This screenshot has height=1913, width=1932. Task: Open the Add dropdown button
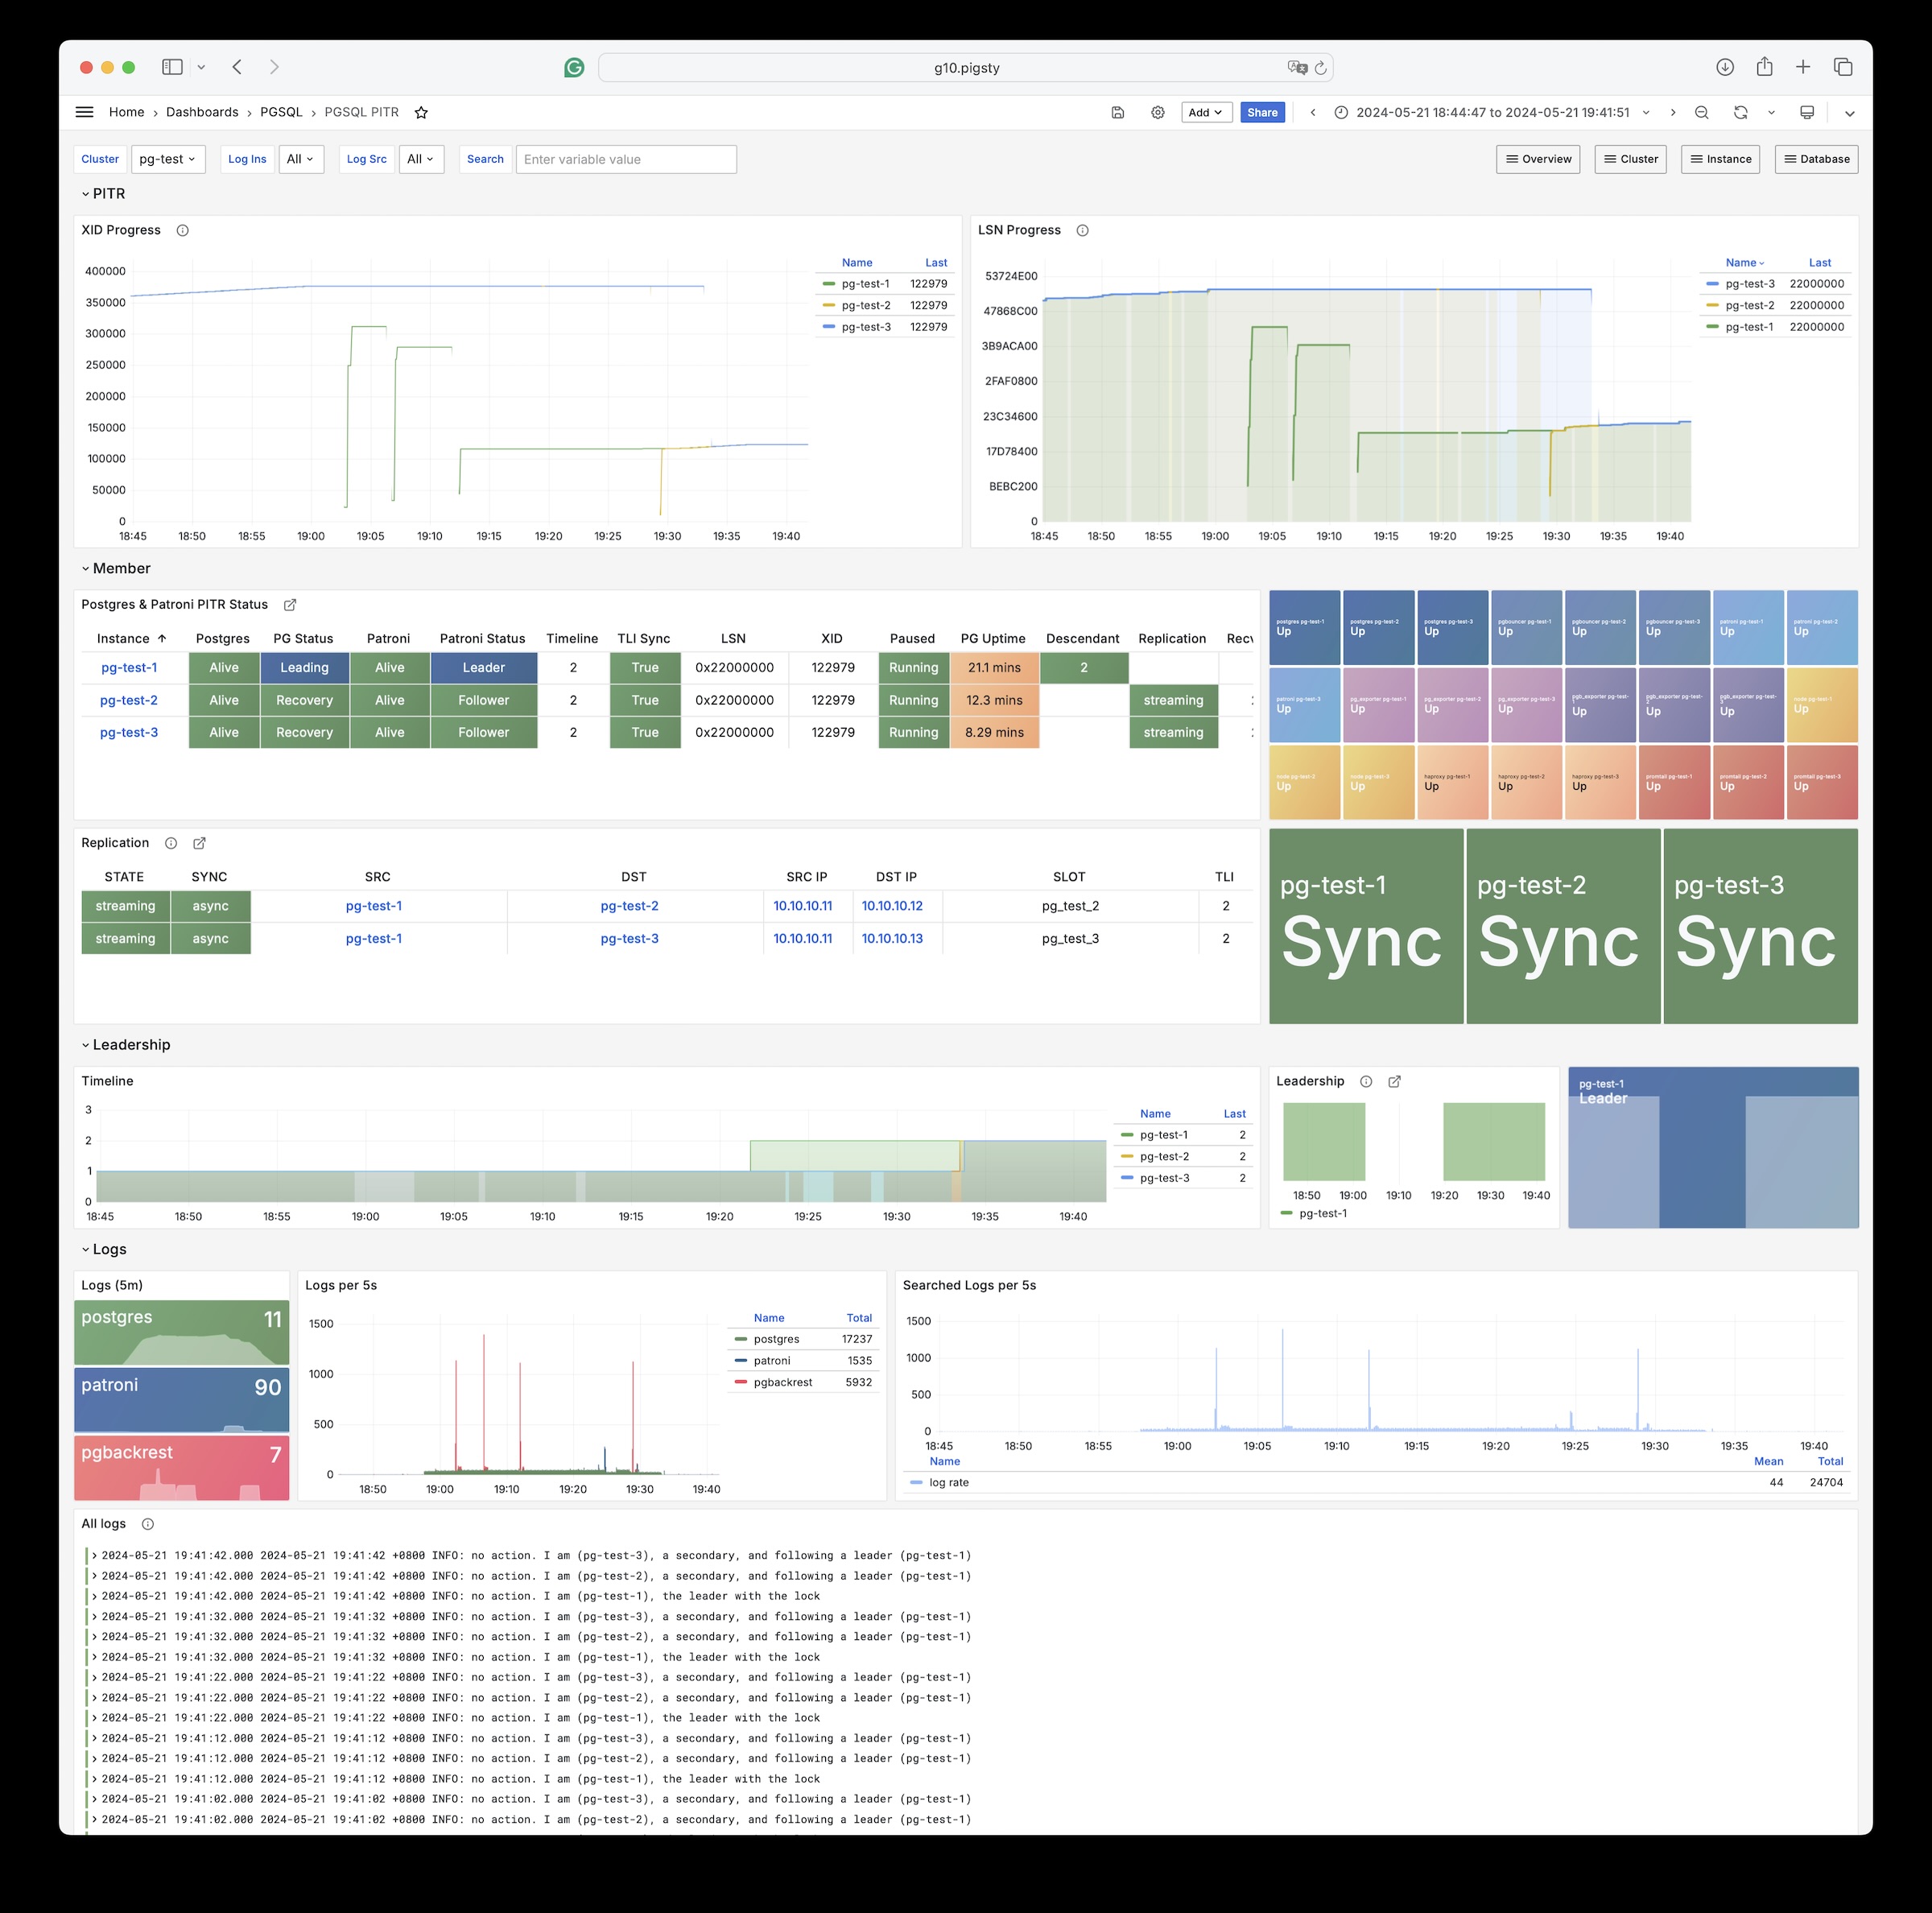coord(1205,113)
